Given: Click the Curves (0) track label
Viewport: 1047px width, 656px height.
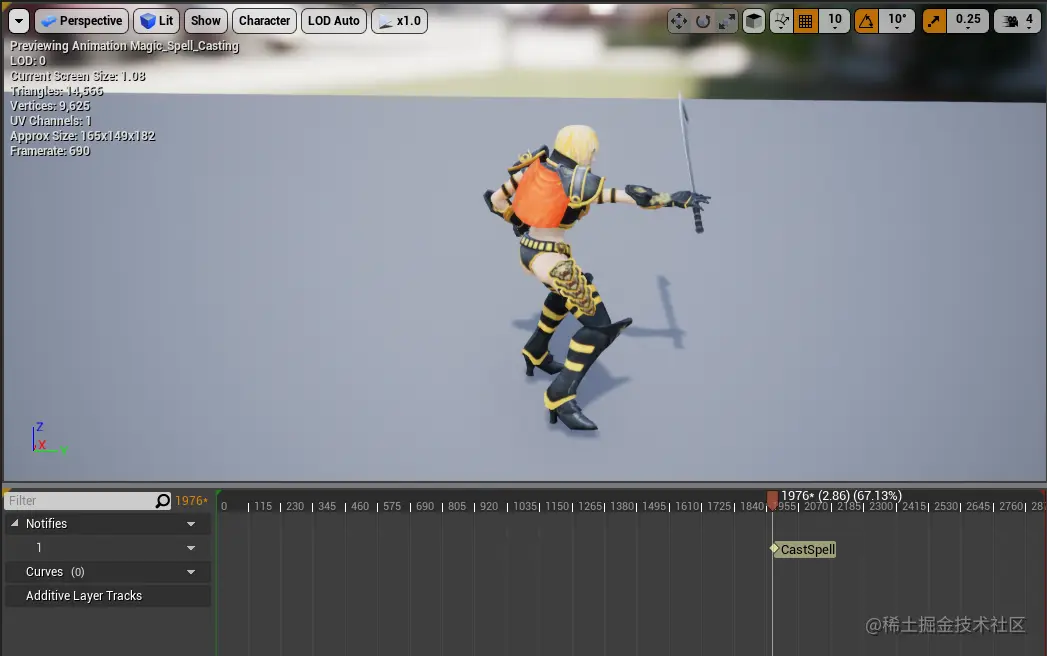Looking at the screenshot, I should [x=55, y=572].
